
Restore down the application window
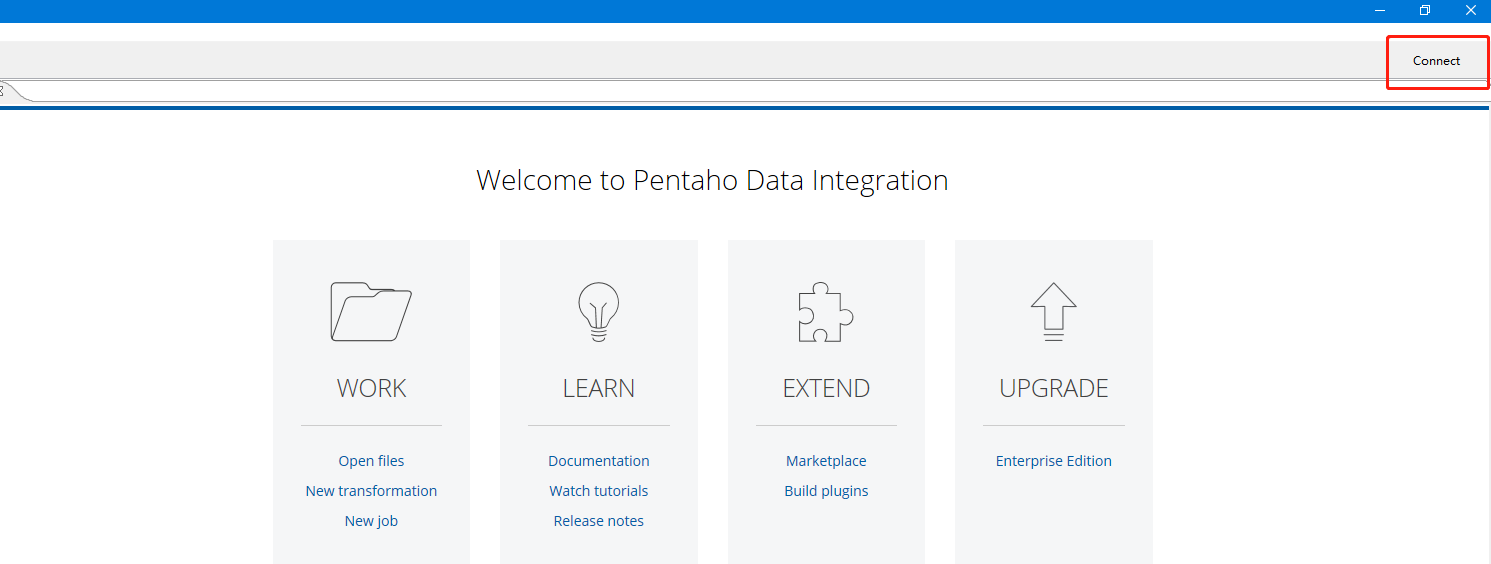(1424, 10)
